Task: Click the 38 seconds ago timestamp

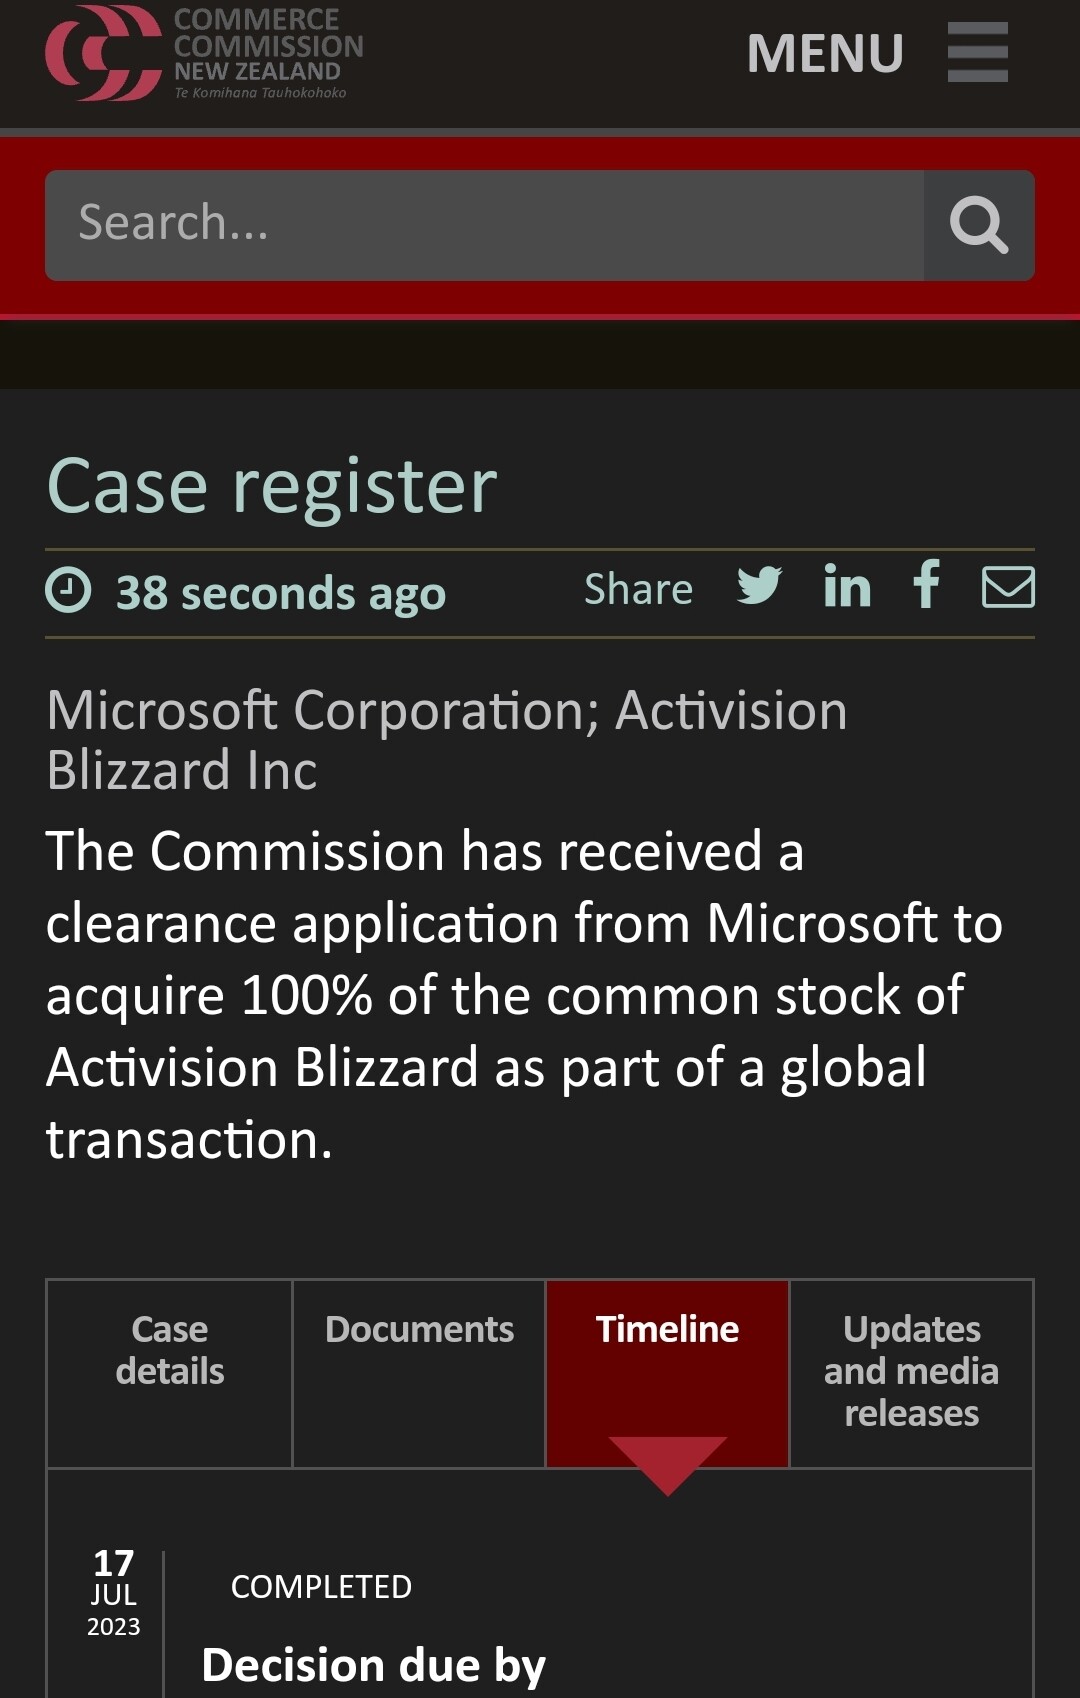Action: pyautogui.click(x=281, y=593)
